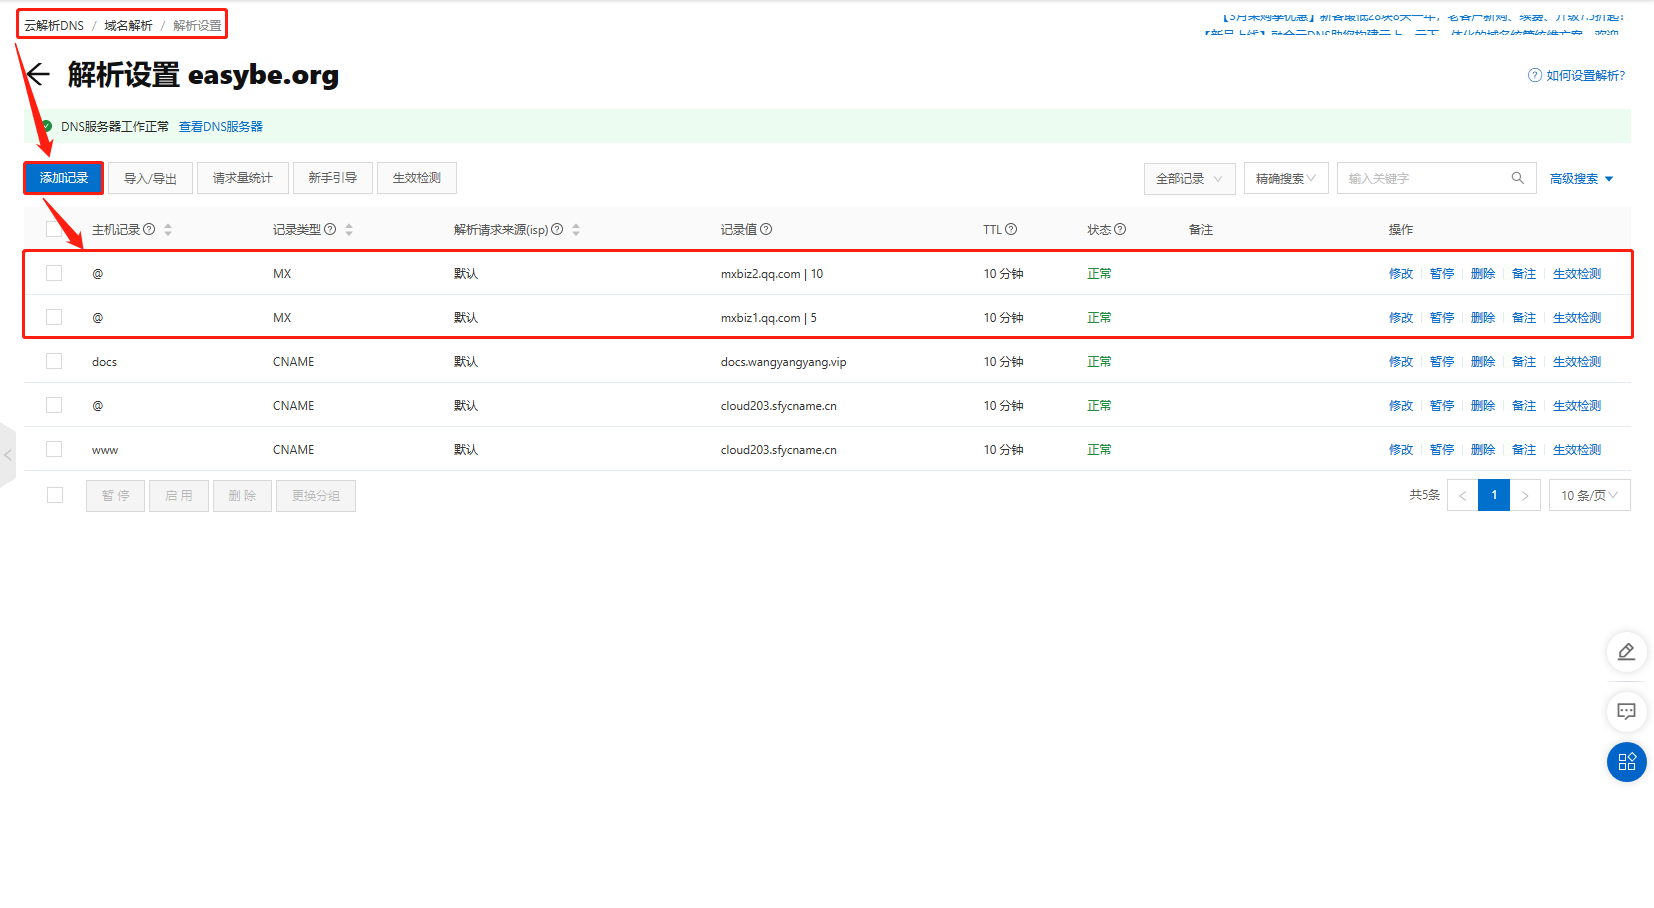Check the docs CNAME record row
This screenshot has width=1654, height=908.
click(54, 361)
